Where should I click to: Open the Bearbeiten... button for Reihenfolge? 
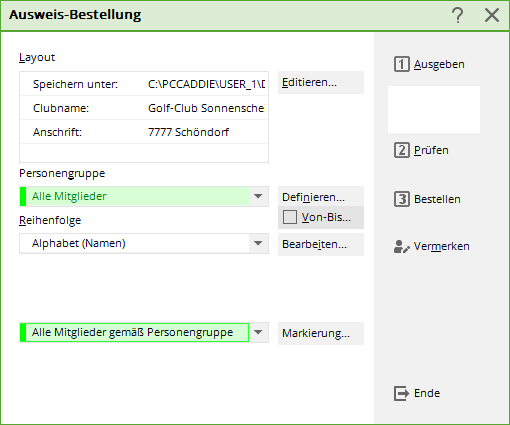321,244
